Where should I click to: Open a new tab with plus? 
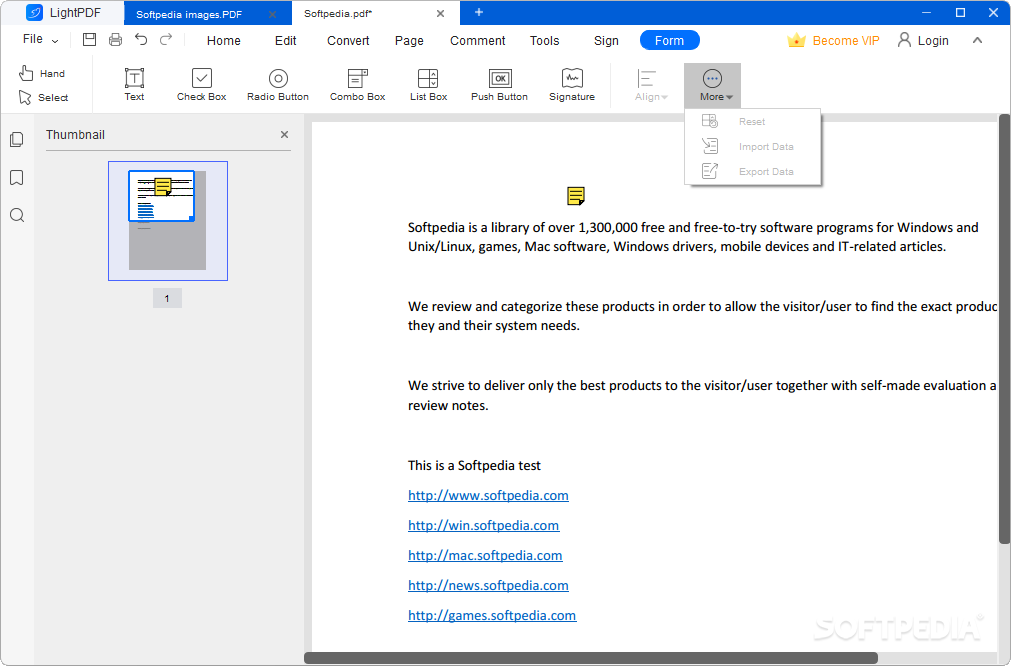pos(479,12)
